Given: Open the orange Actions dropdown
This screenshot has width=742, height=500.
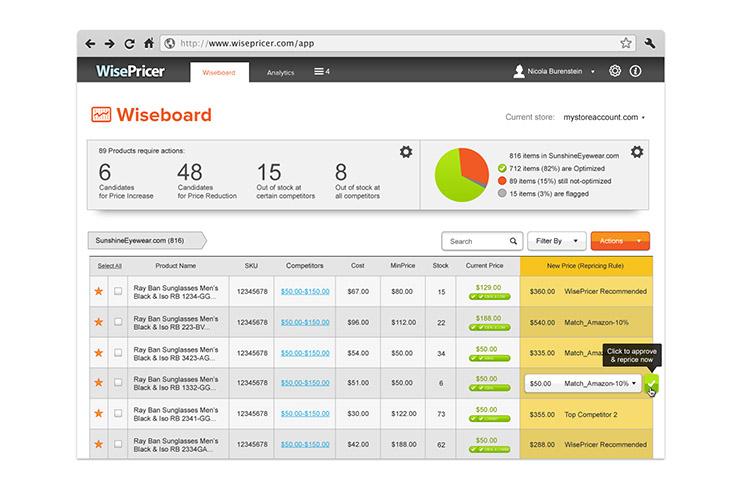Looking at the screenshot, I should coord(620,241).
